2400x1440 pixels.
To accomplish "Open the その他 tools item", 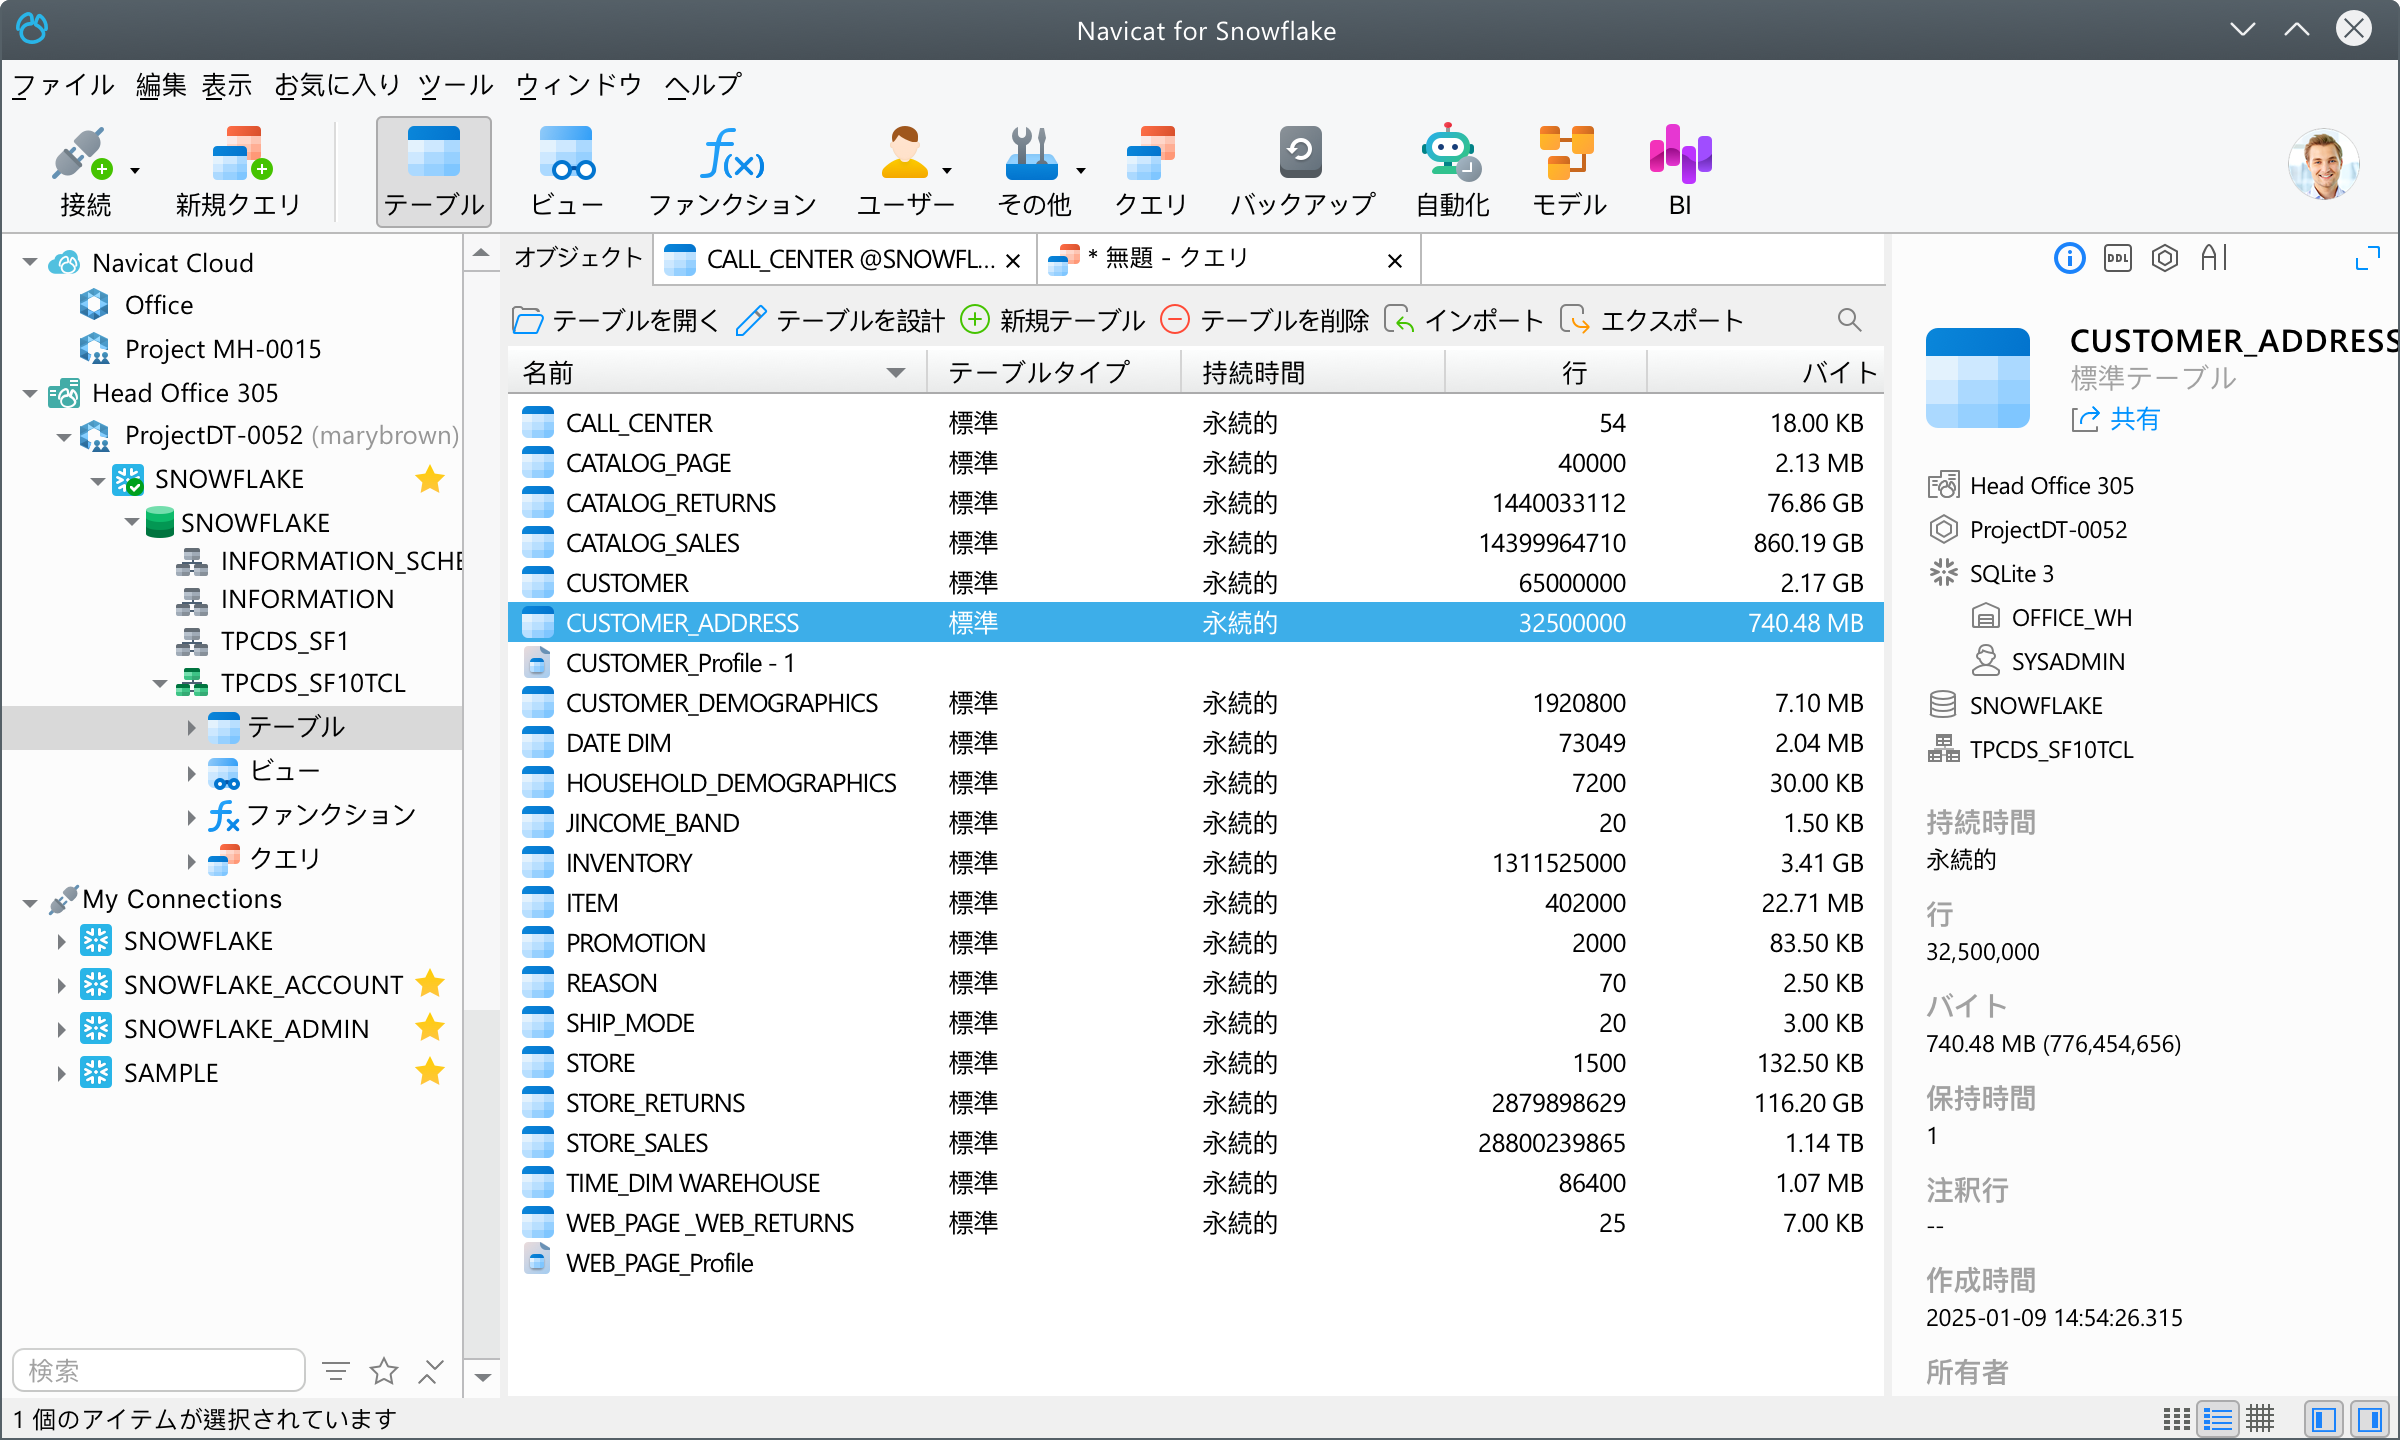I will click(1034, 172).
